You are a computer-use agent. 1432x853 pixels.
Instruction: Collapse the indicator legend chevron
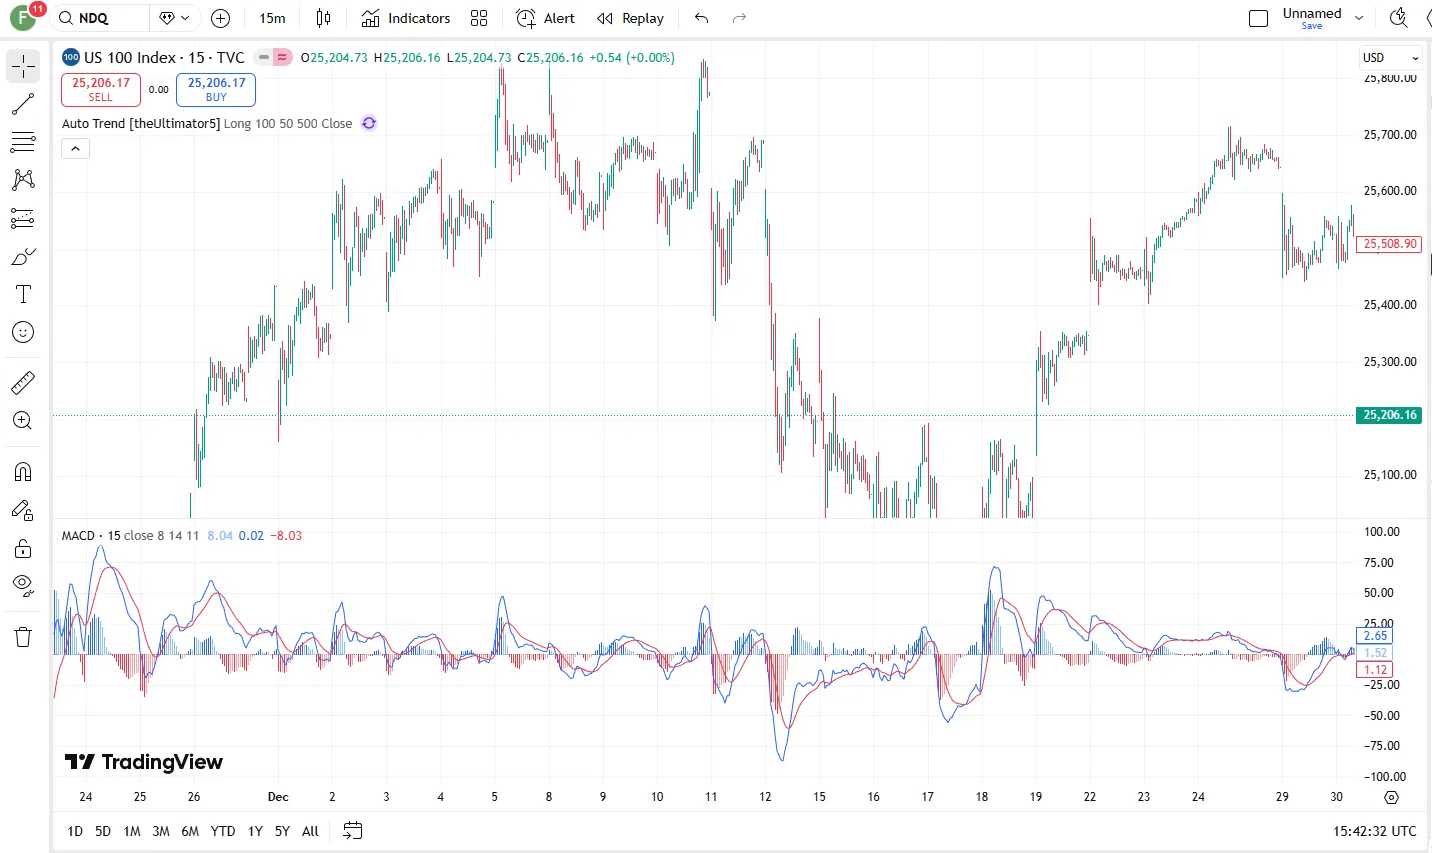76,149
